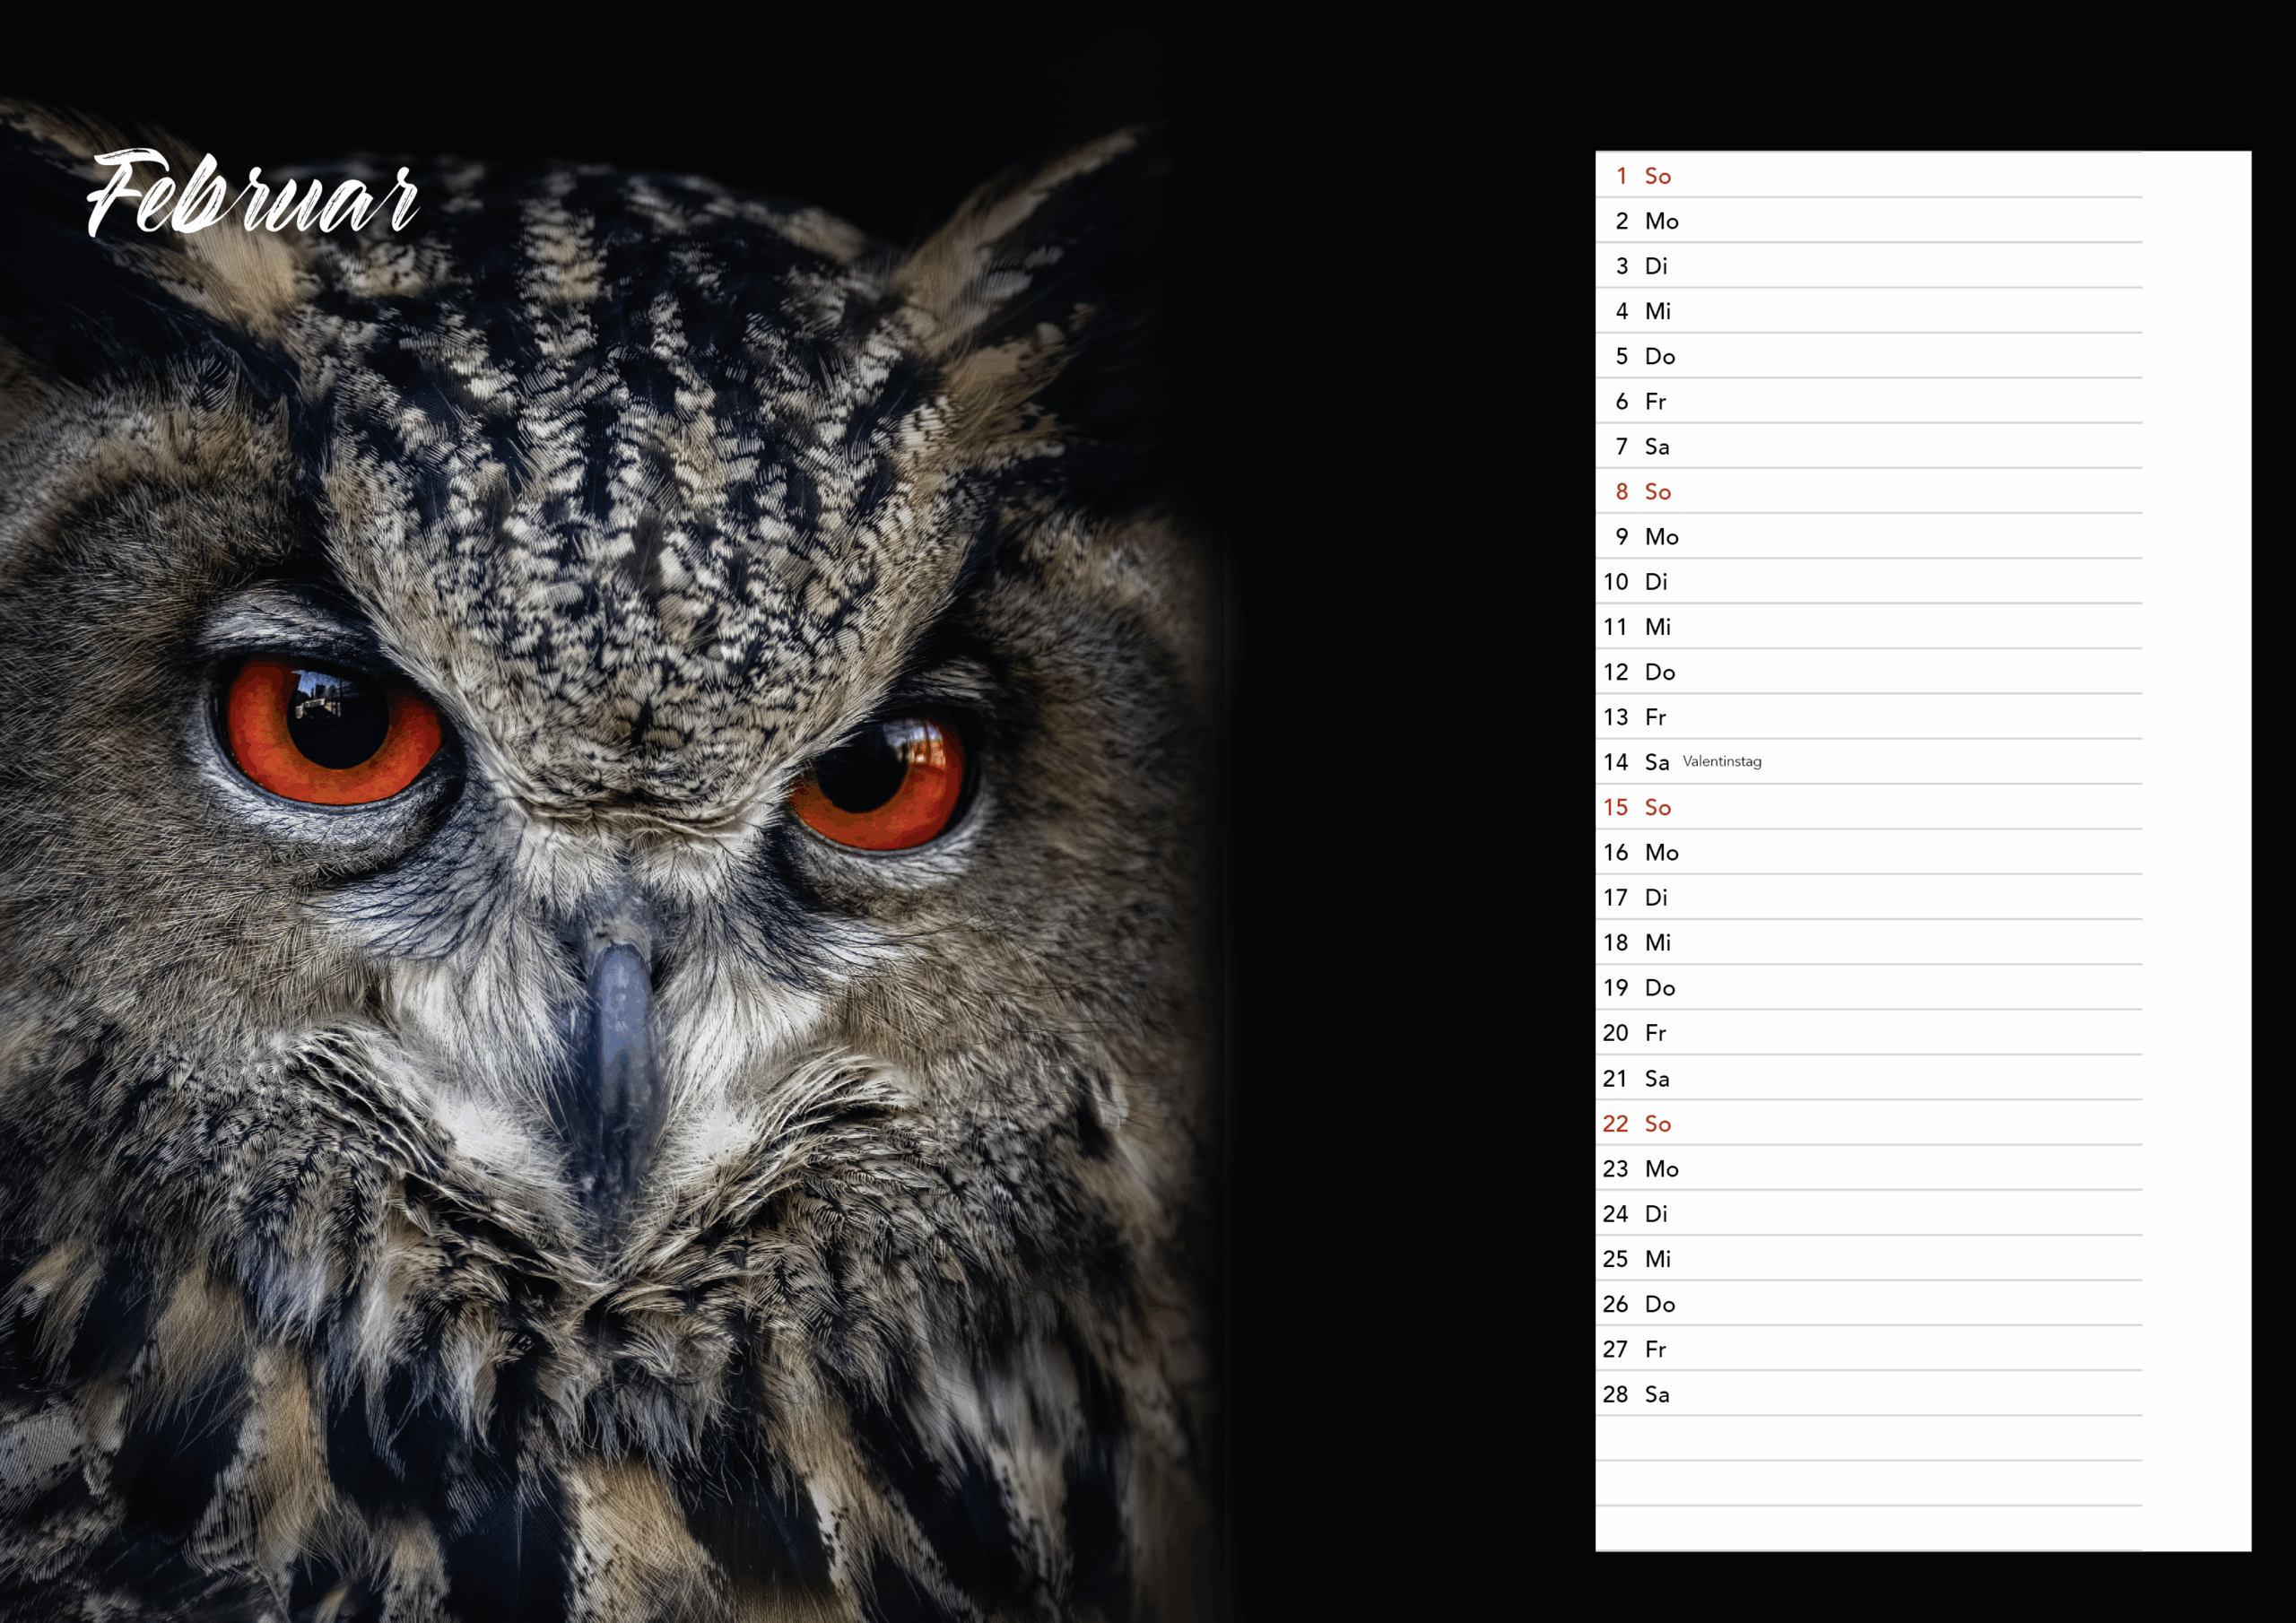Select the 14 Sa calendar row
The image size is (2296, 1623).
[x=1868, y=762]
